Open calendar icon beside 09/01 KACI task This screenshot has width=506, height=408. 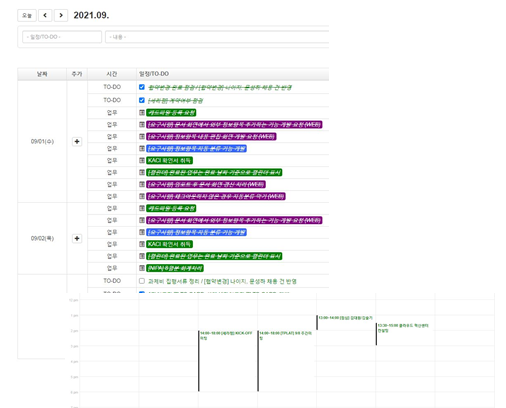[x=142, y=160]
